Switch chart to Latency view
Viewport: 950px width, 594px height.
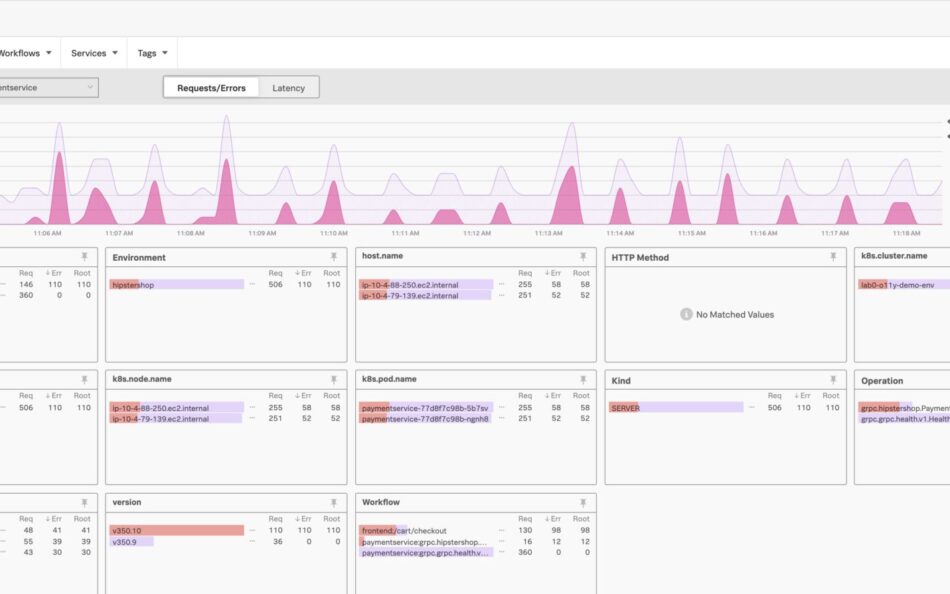click(288, 88)
